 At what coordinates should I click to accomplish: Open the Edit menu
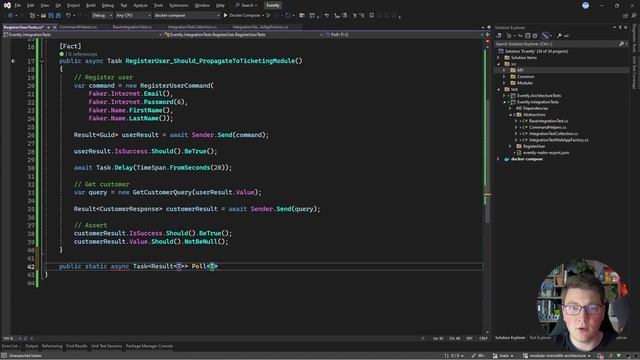click(x=31, y=5)
